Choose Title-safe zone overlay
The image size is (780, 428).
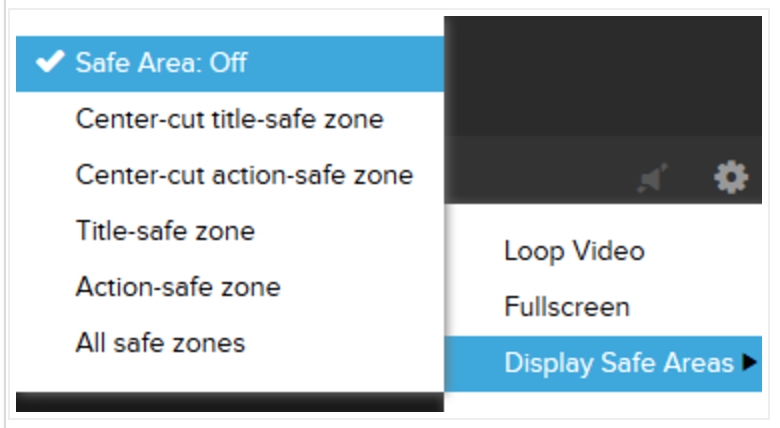(230, 231)
